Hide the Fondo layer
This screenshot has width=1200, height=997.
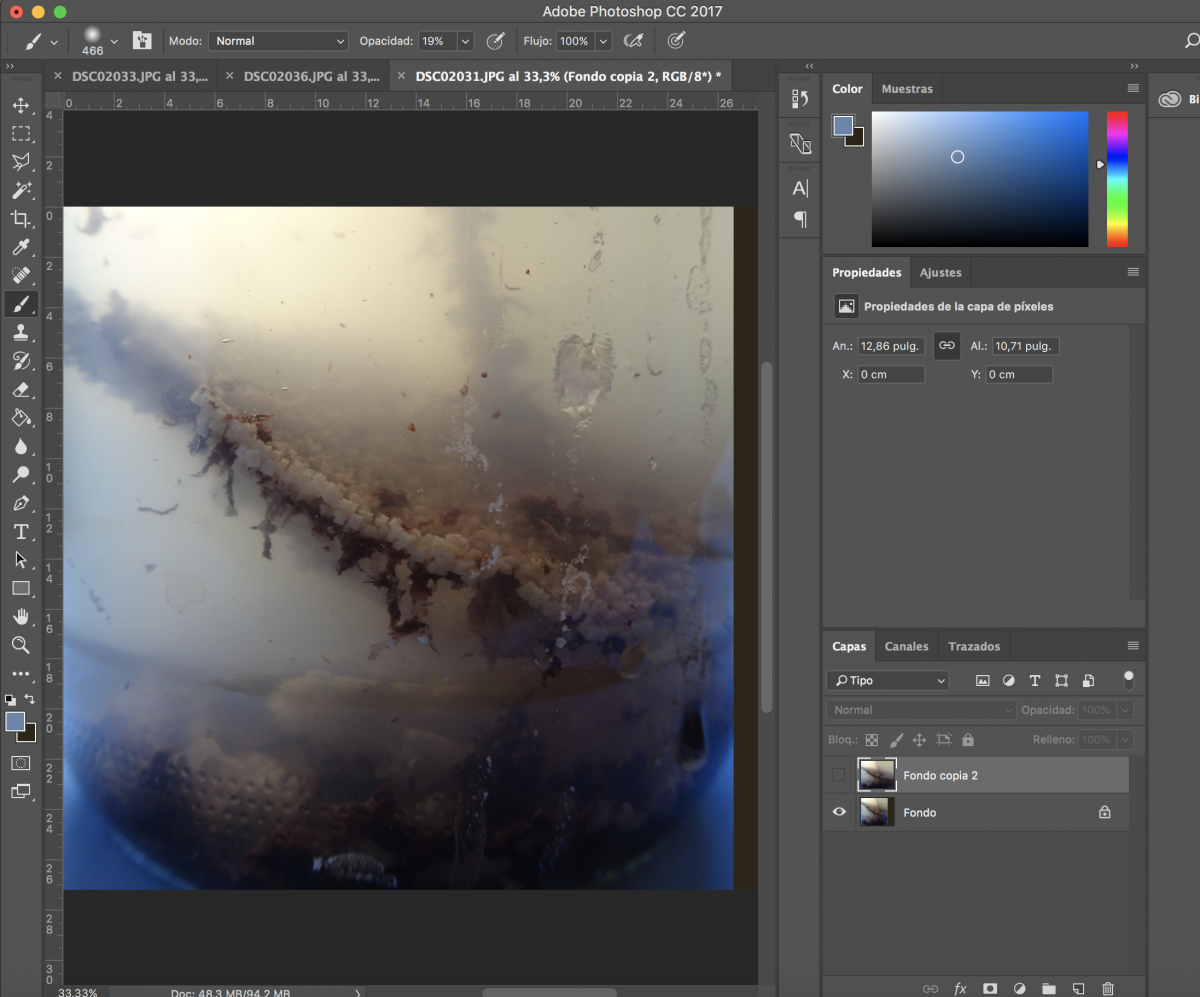point(839,812)
